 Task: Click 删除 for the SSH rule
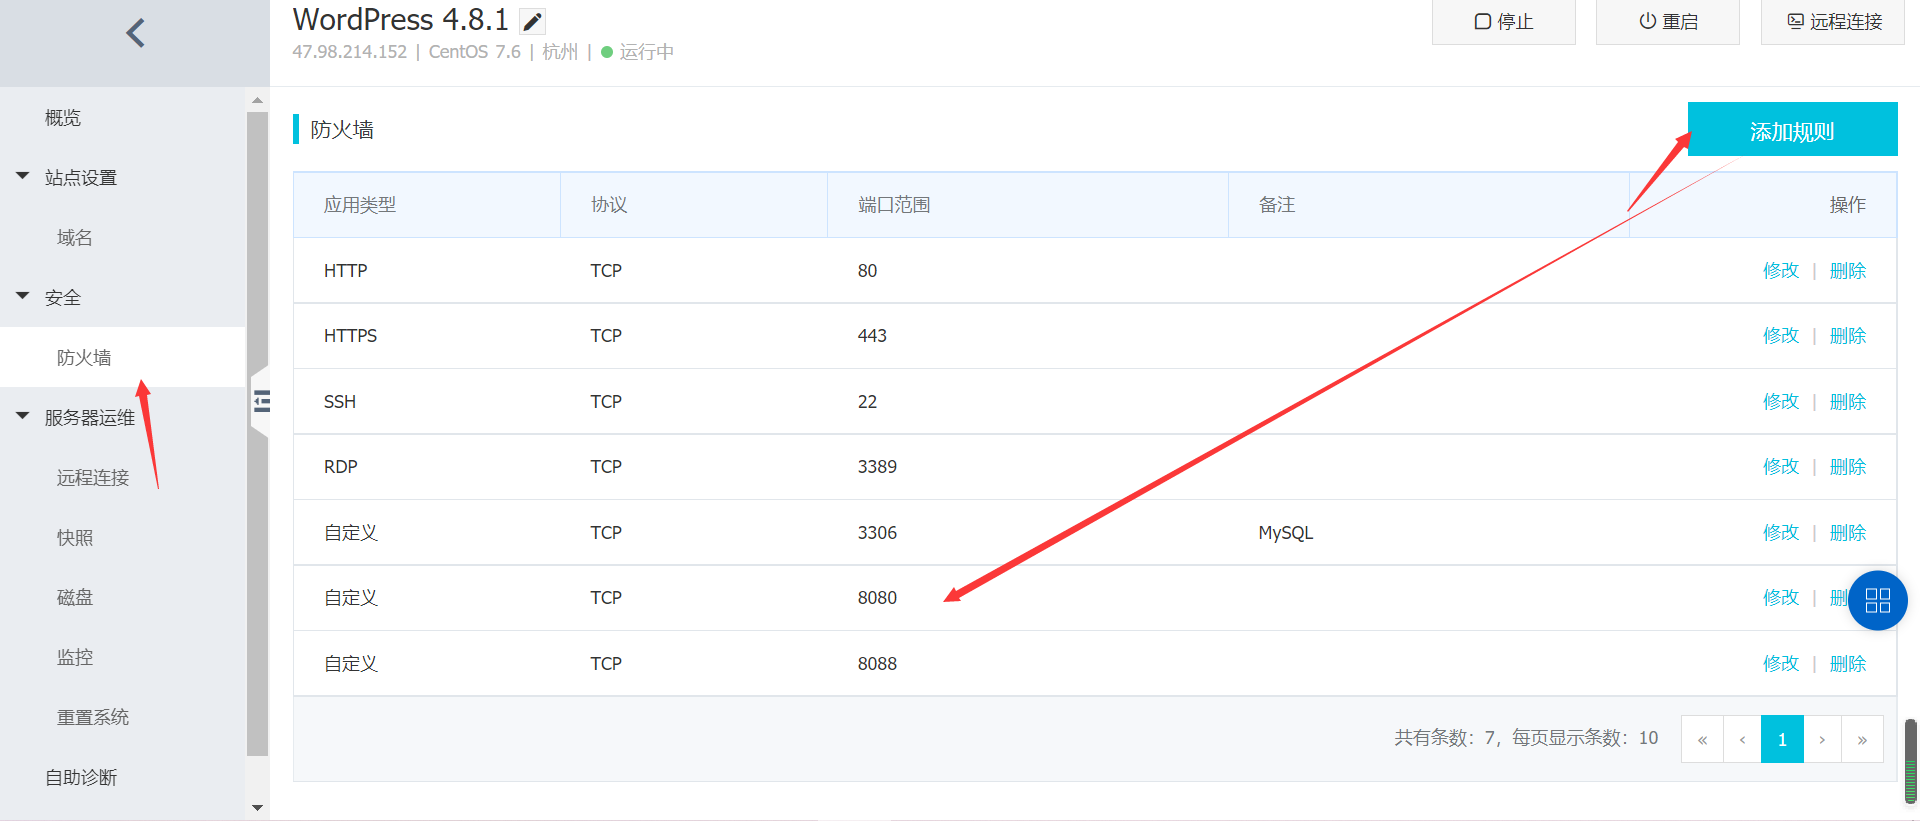point(1848,402)
